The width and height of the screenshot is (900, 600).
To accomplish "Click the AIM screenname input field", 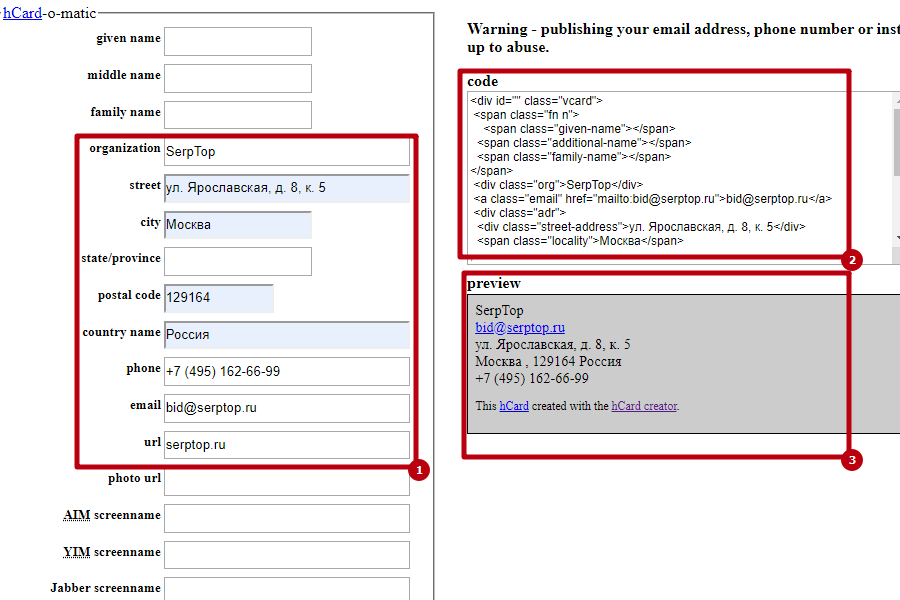I will click(286, 518).
